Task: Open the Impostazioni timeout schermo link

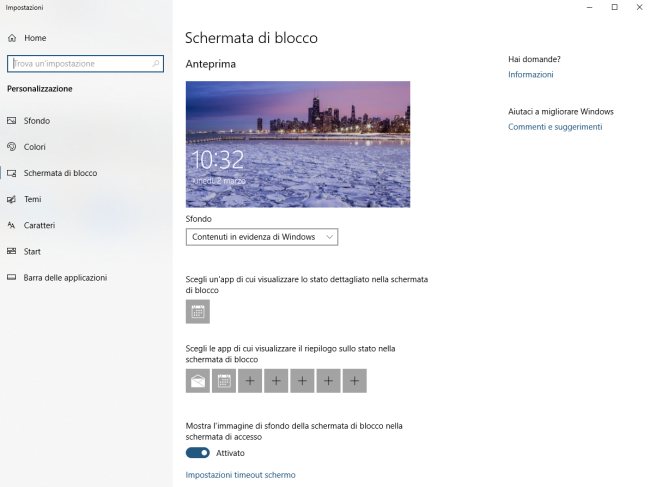Action: pyautogui.click(x=240, y=475)
